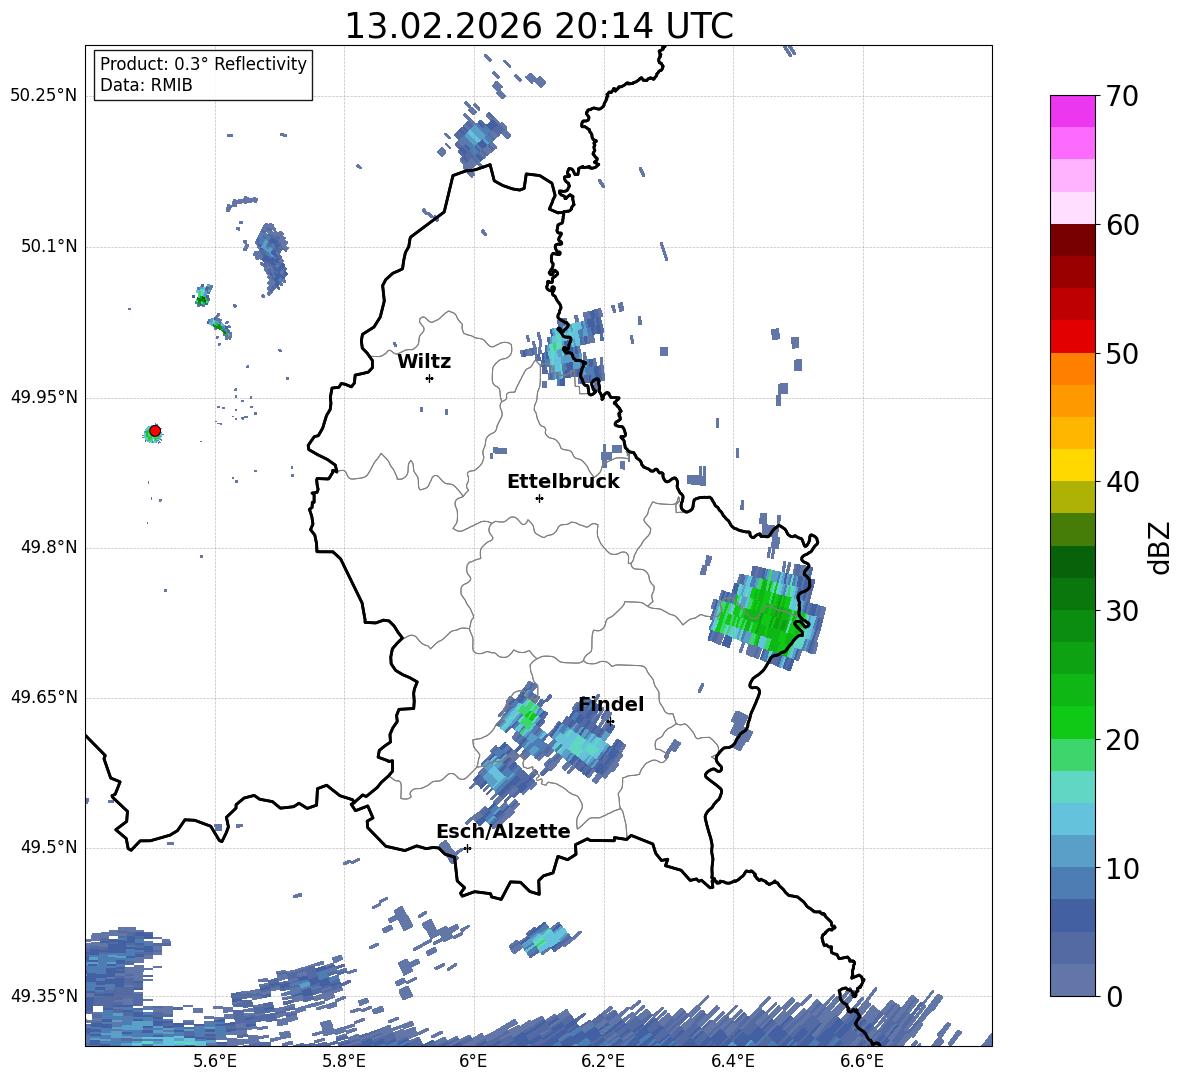Click the 5.8°E longitude label
This screenshot has width=1184, height=1081.
coord(344,1062)
